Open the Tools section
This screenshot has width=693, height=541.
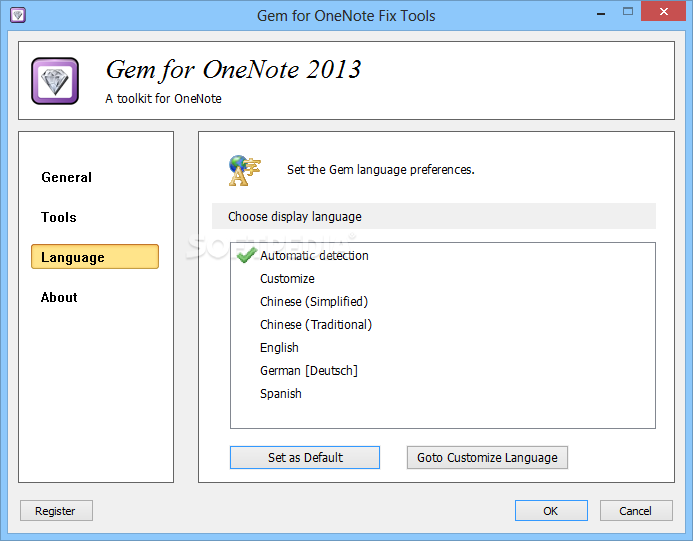pyautogui.click(x=59, y=217)
